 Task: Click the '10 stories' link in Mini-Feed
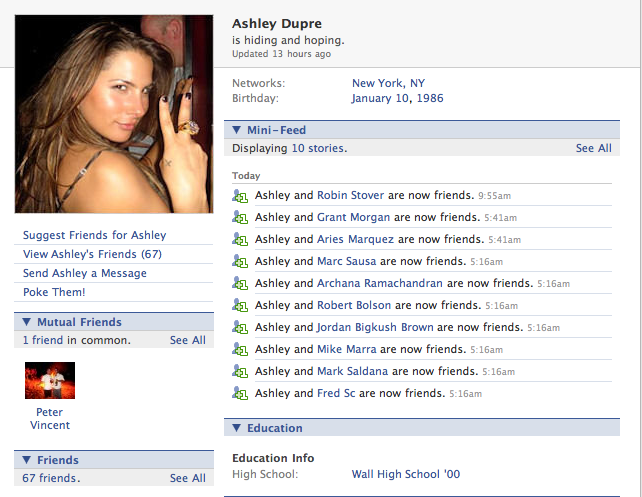[x=319, y=148]
